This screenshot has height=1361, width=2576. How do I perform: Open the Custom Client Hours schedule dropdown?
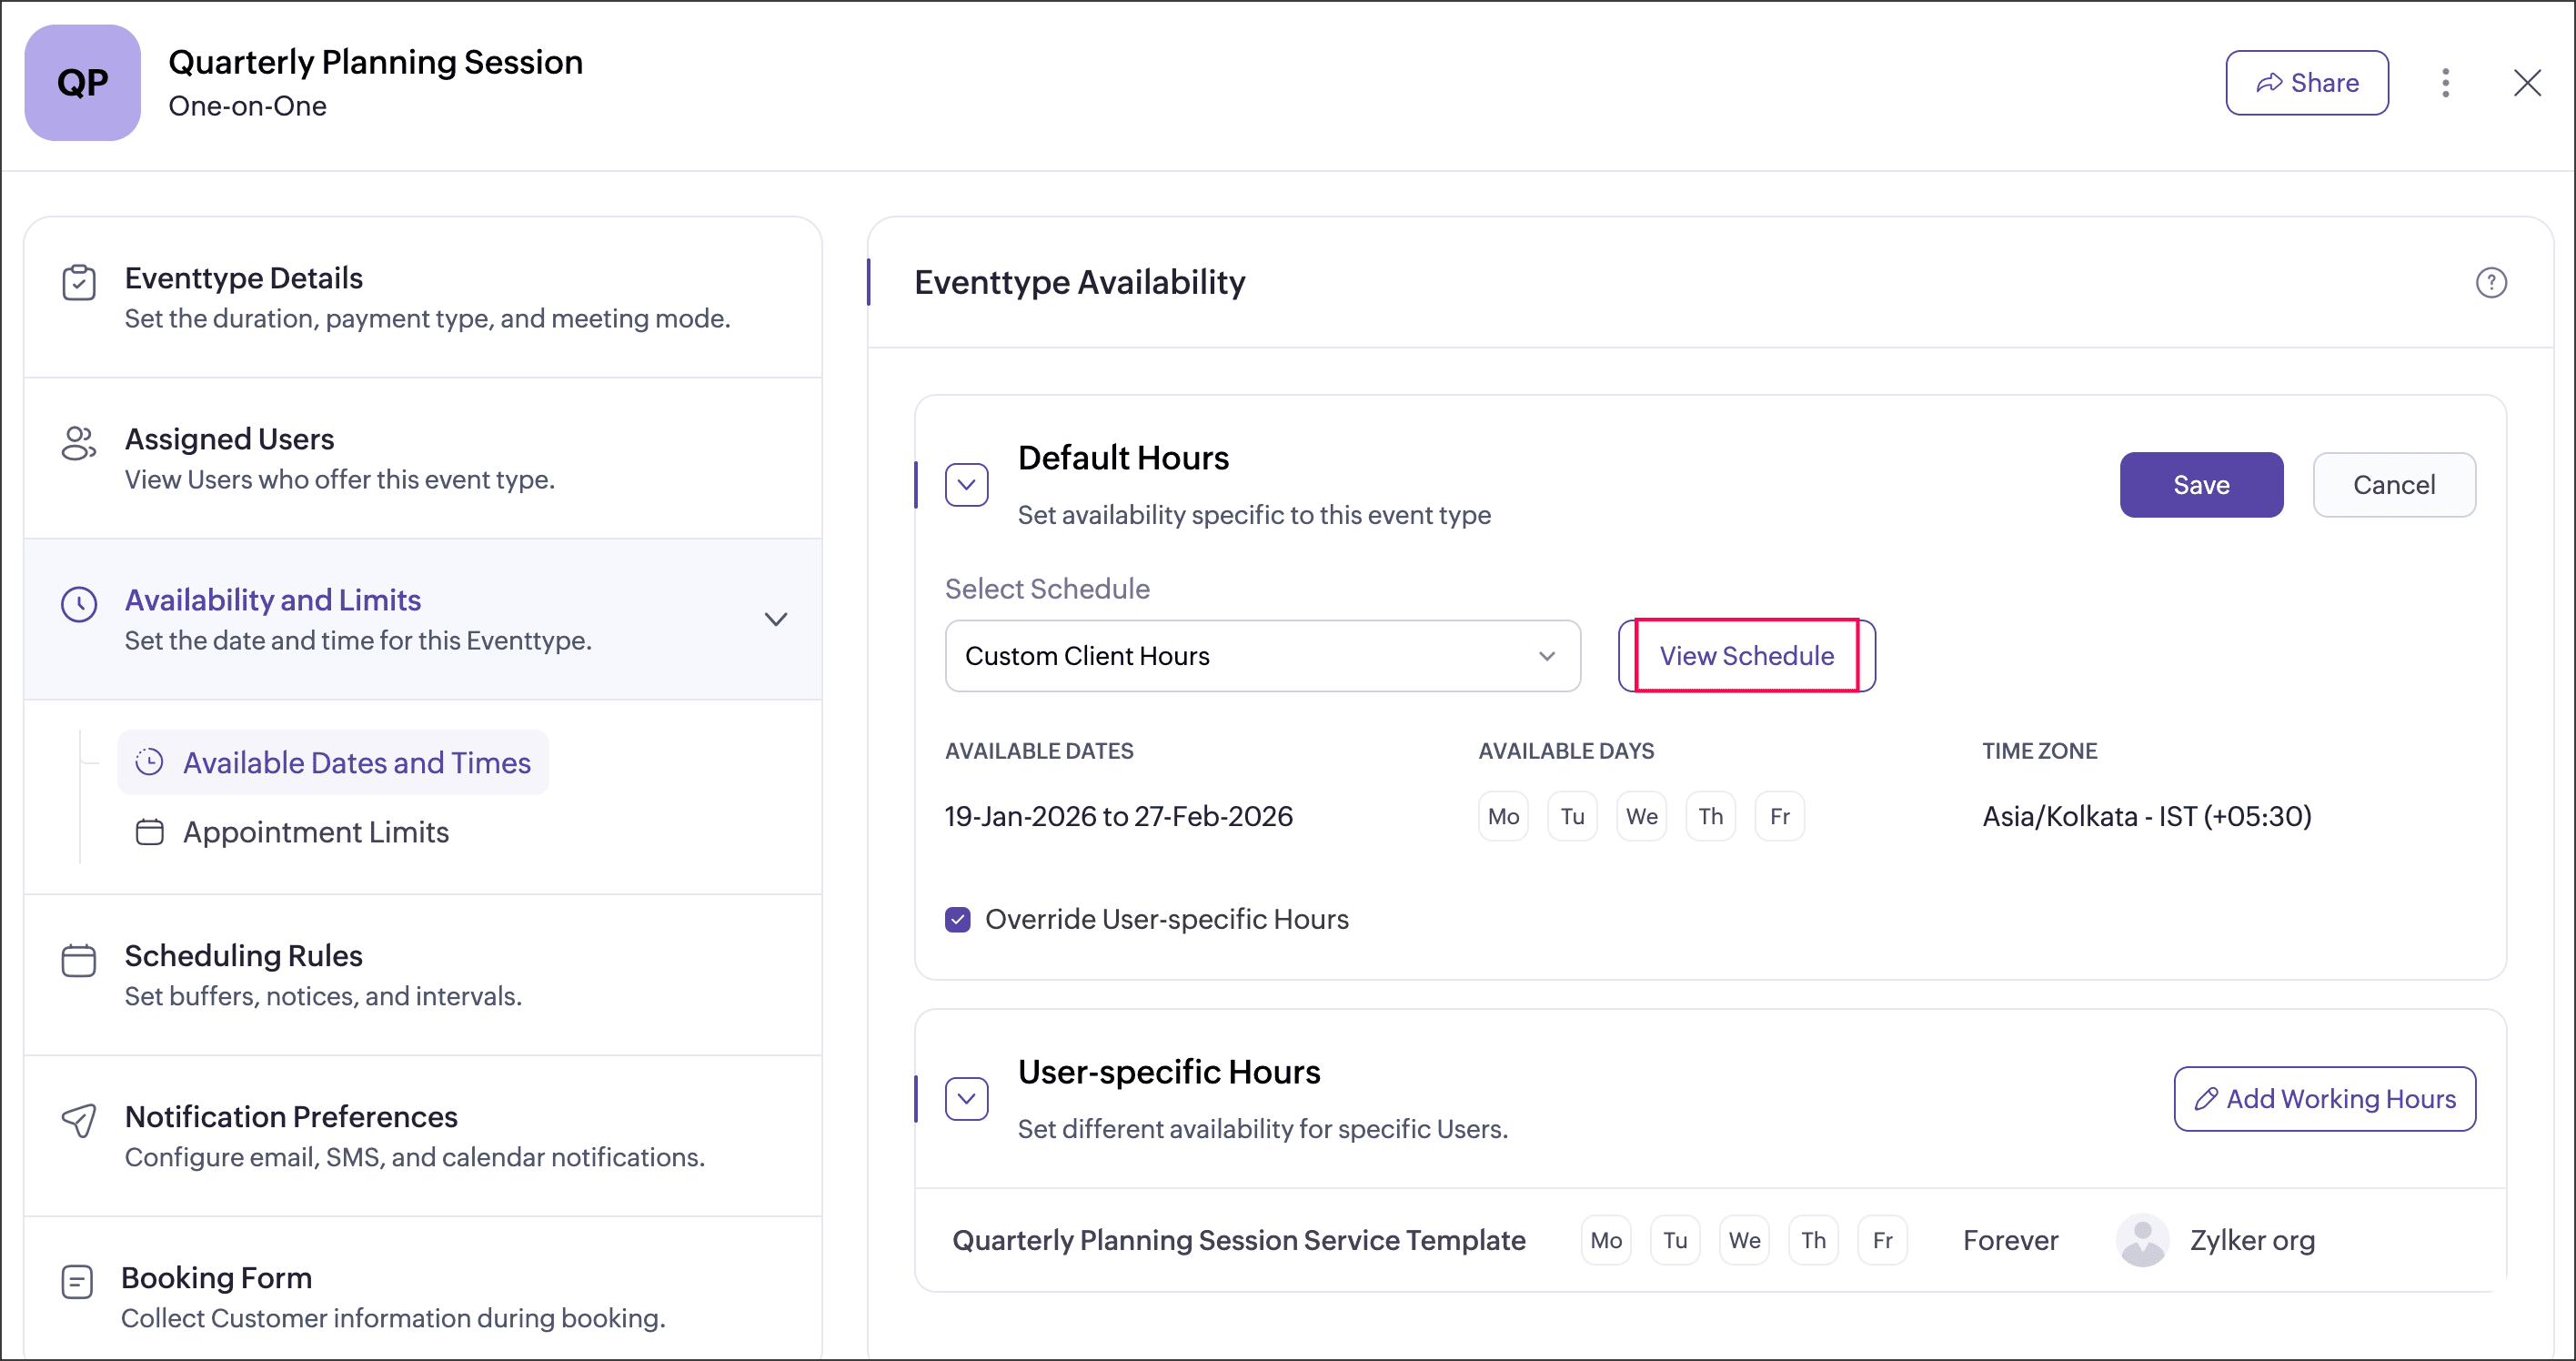(1262, 656)
